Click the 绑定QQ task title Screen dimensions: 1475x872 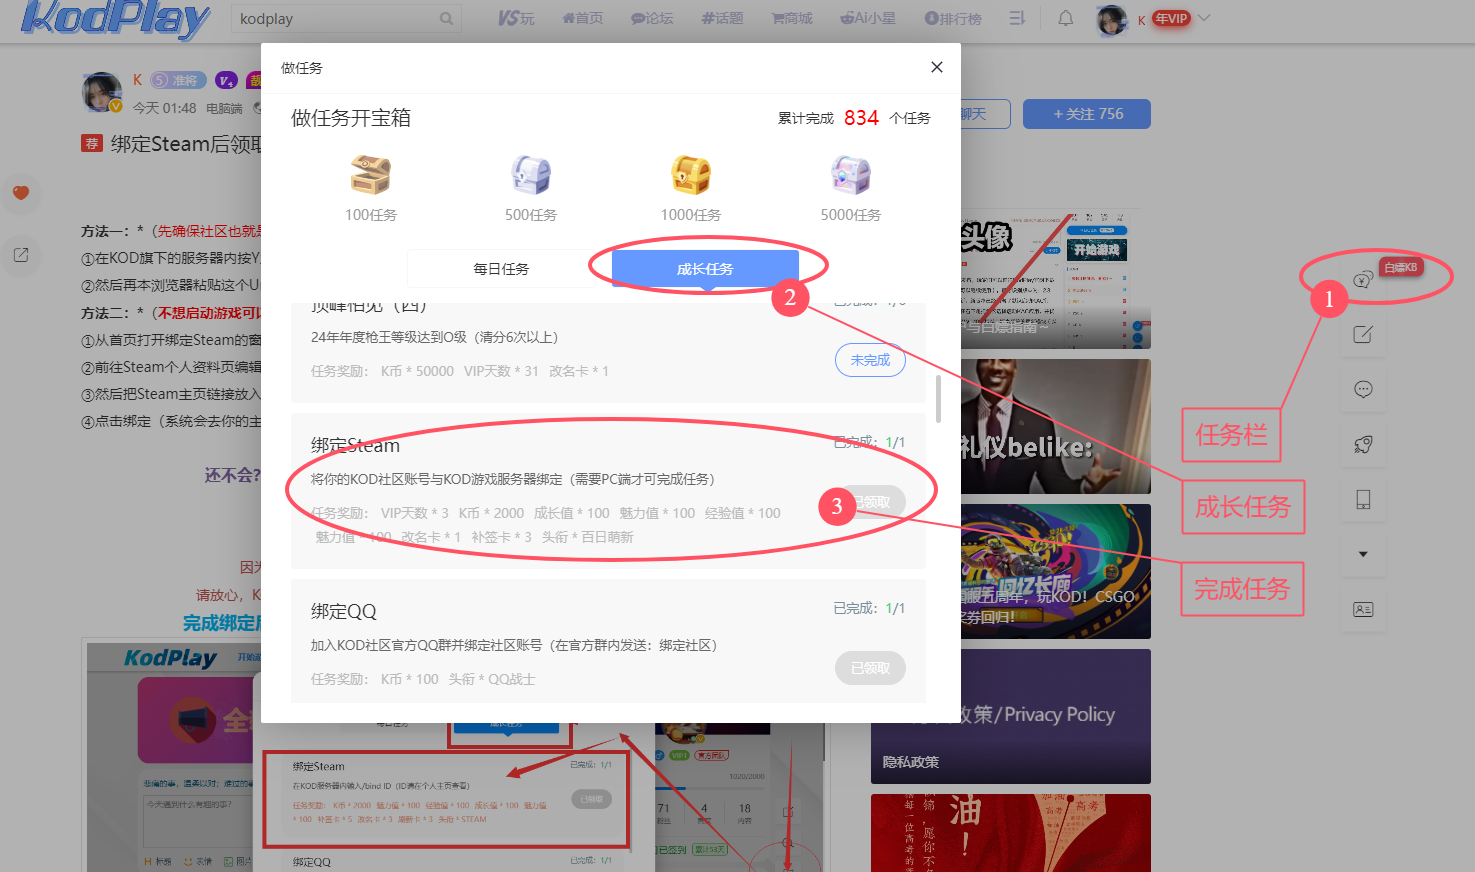pos(343,611)
